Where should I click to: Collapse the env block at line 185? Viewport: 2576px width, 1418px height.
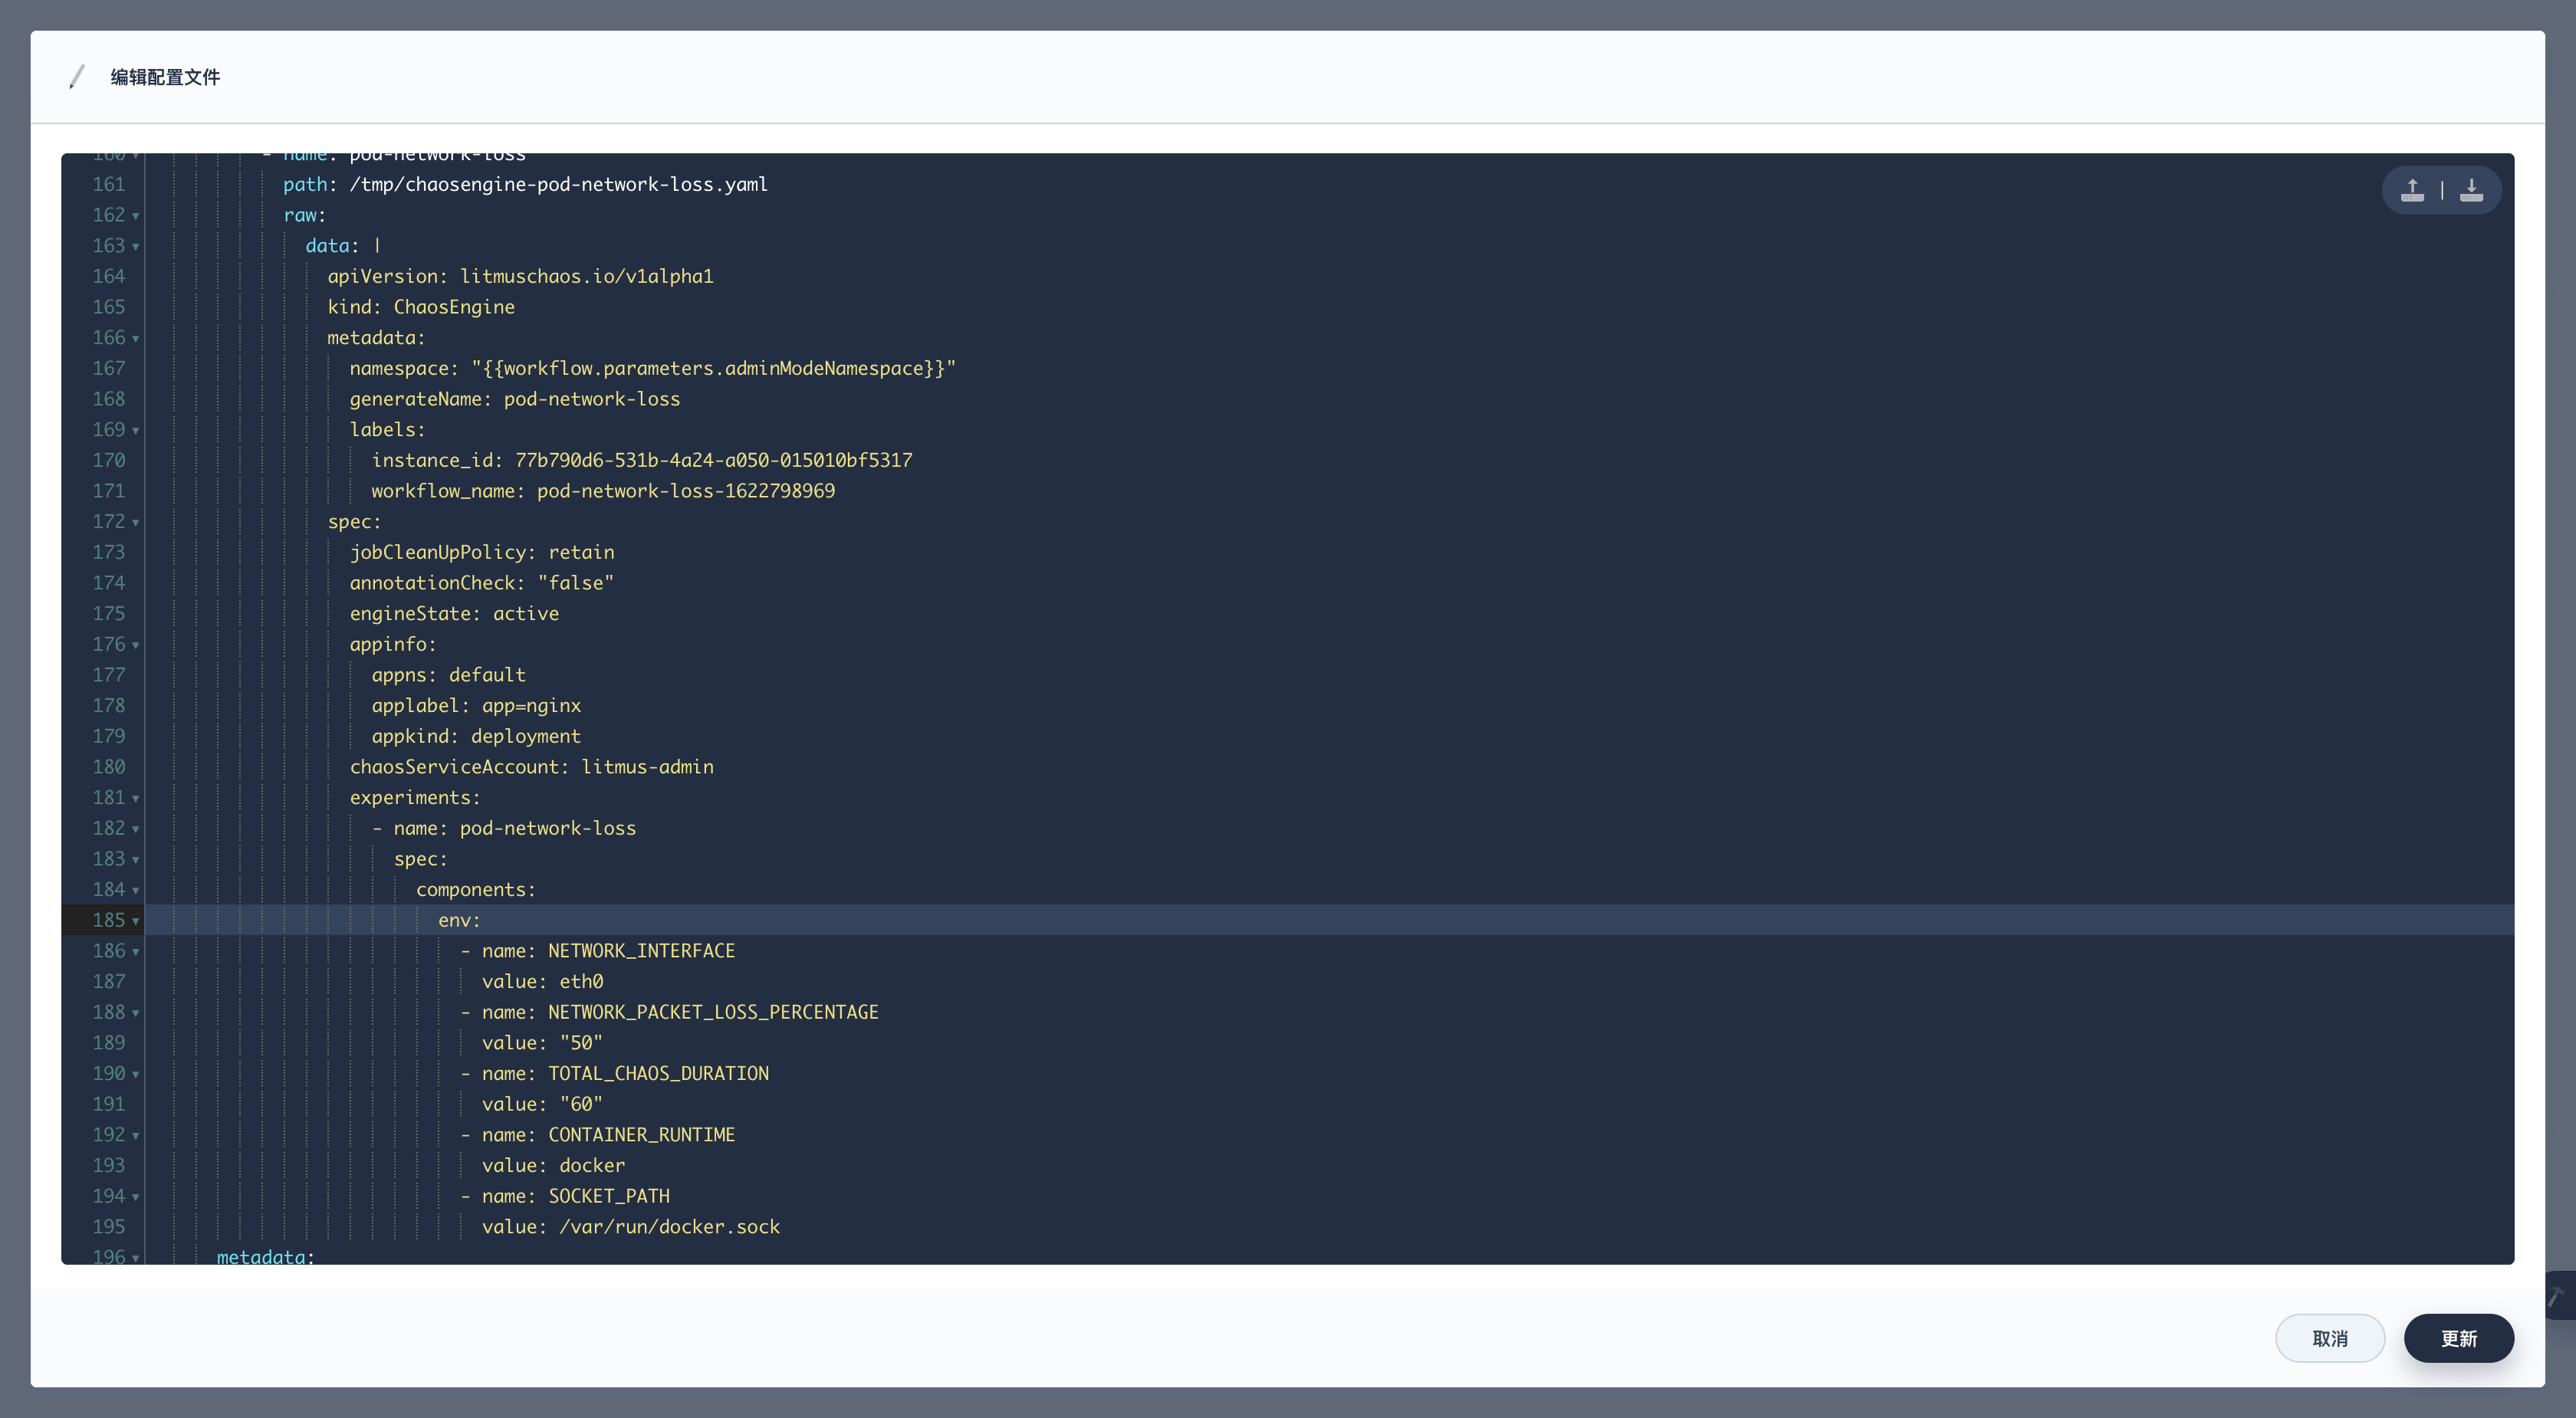tap(135, 921)
